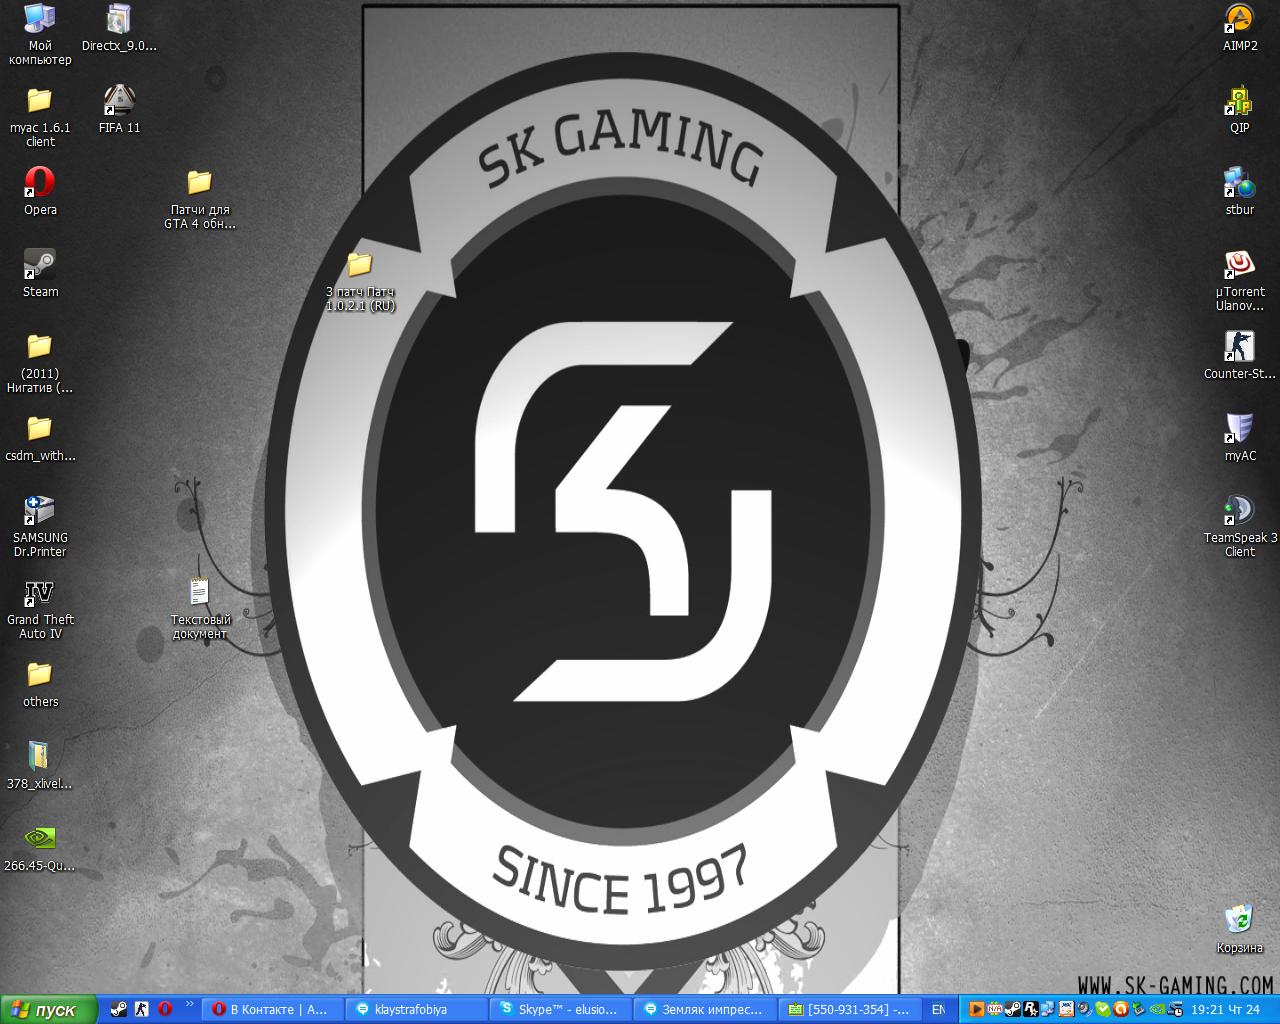This screenshot has width=1280, height=1024.
Task: Open the µTorrent desktop shortcut
Action: pos(1239,266)
